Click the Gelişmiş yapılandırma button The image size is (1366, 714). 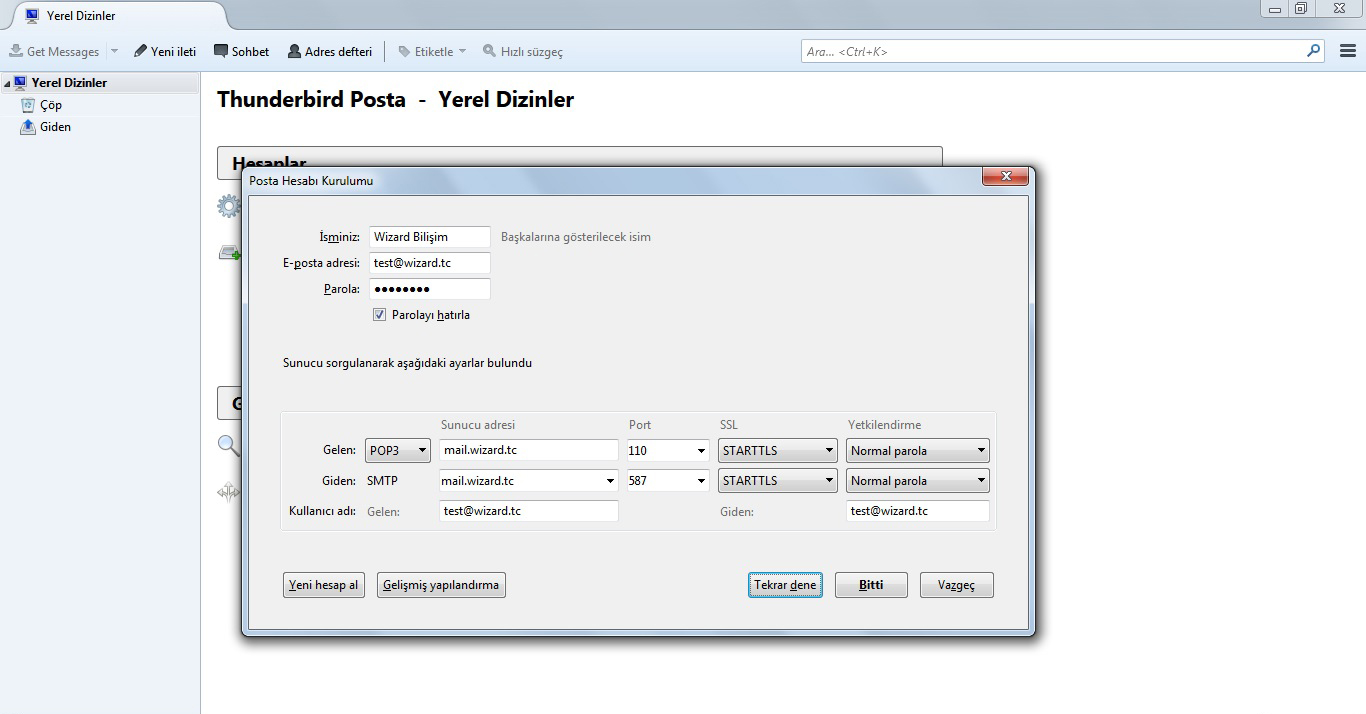[x=441, y=585]
